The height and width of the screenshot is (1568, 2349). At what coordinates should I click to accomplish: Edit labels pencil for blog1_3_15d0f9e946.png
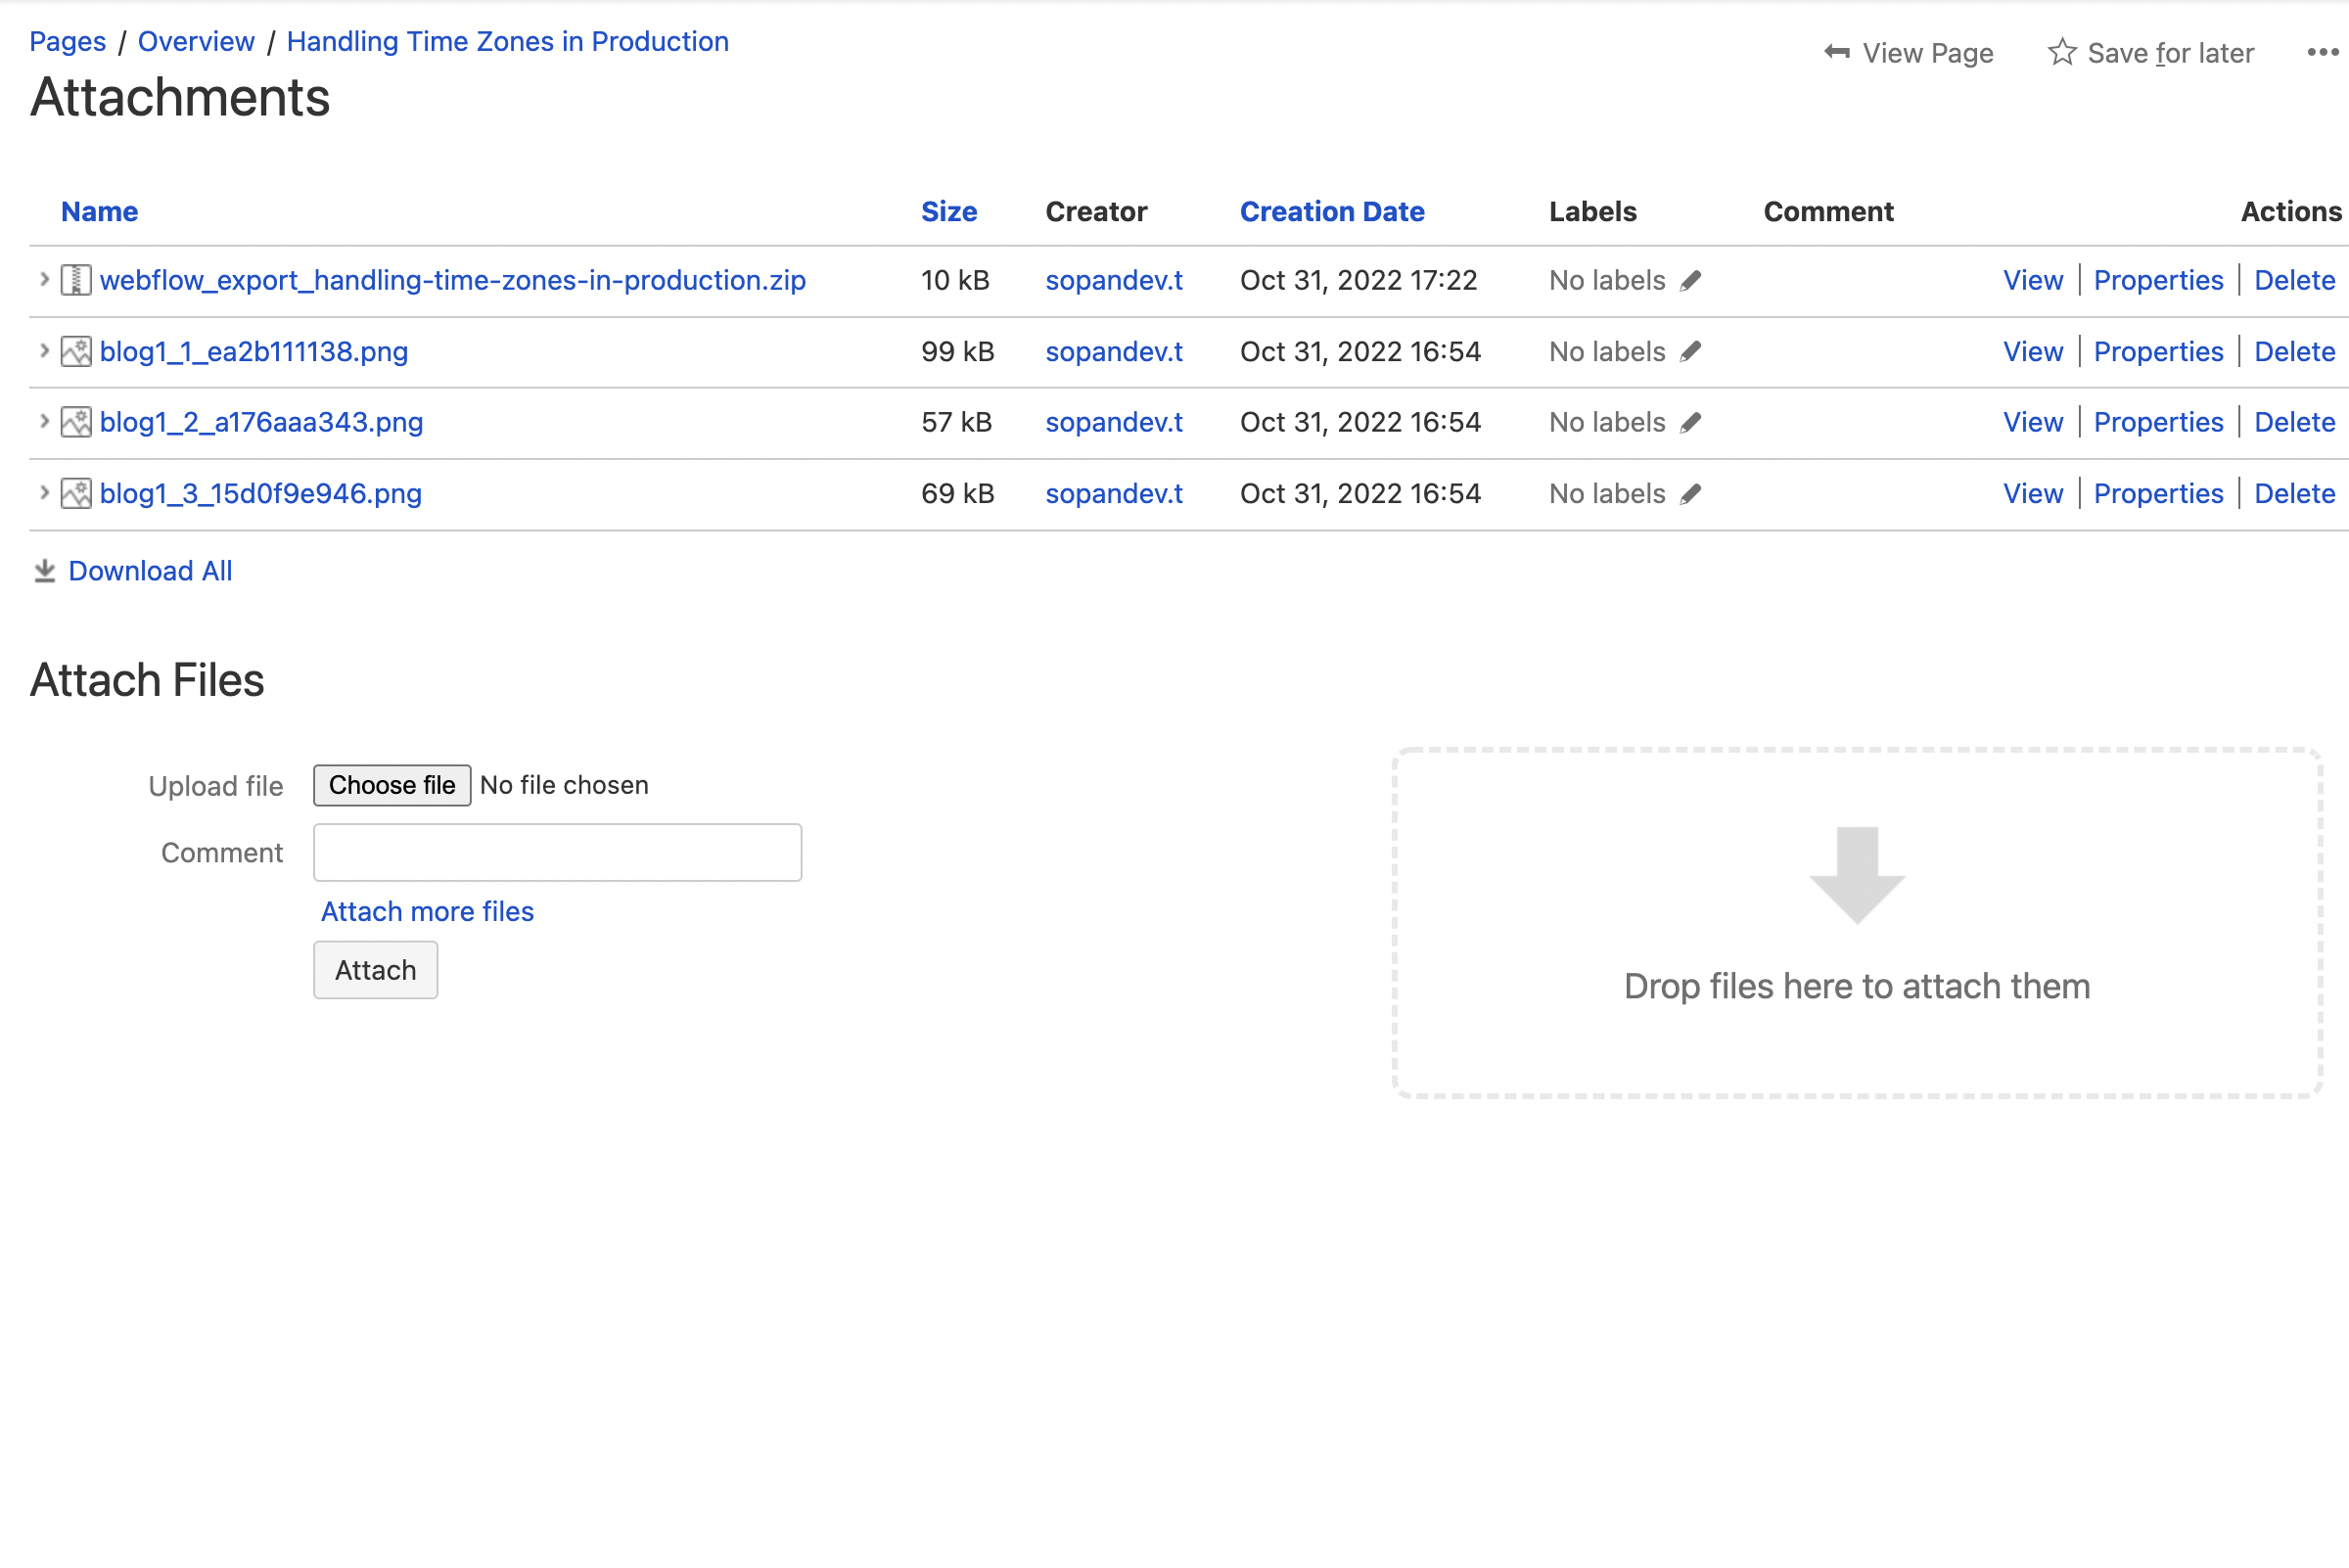point(1690,494)
